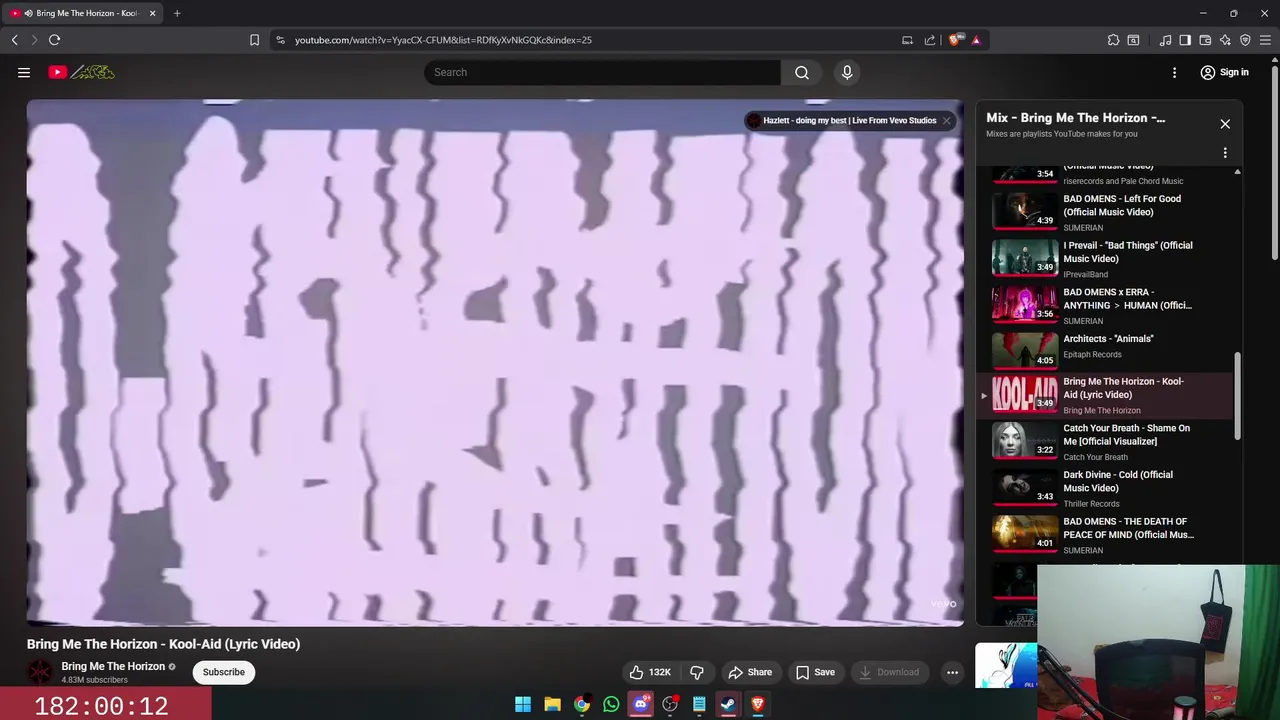The image size is (1280, 720).
Task: Open the browser main menu button
Action: pyautogui.click(x=1265, y=40)
